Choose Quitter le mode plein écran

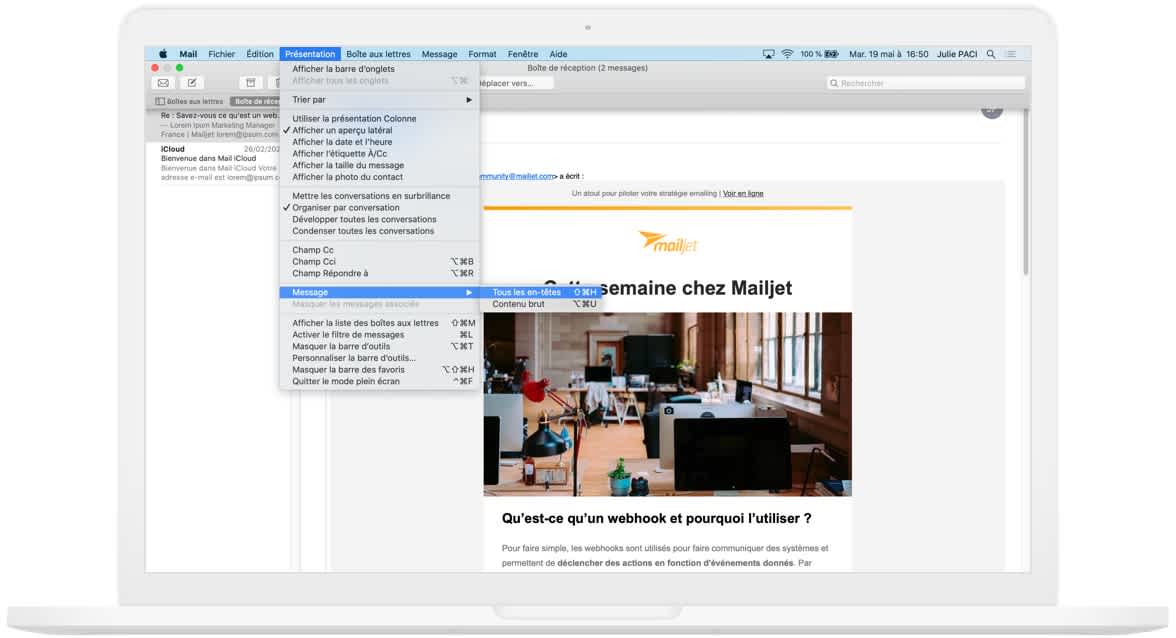[379, 382]
